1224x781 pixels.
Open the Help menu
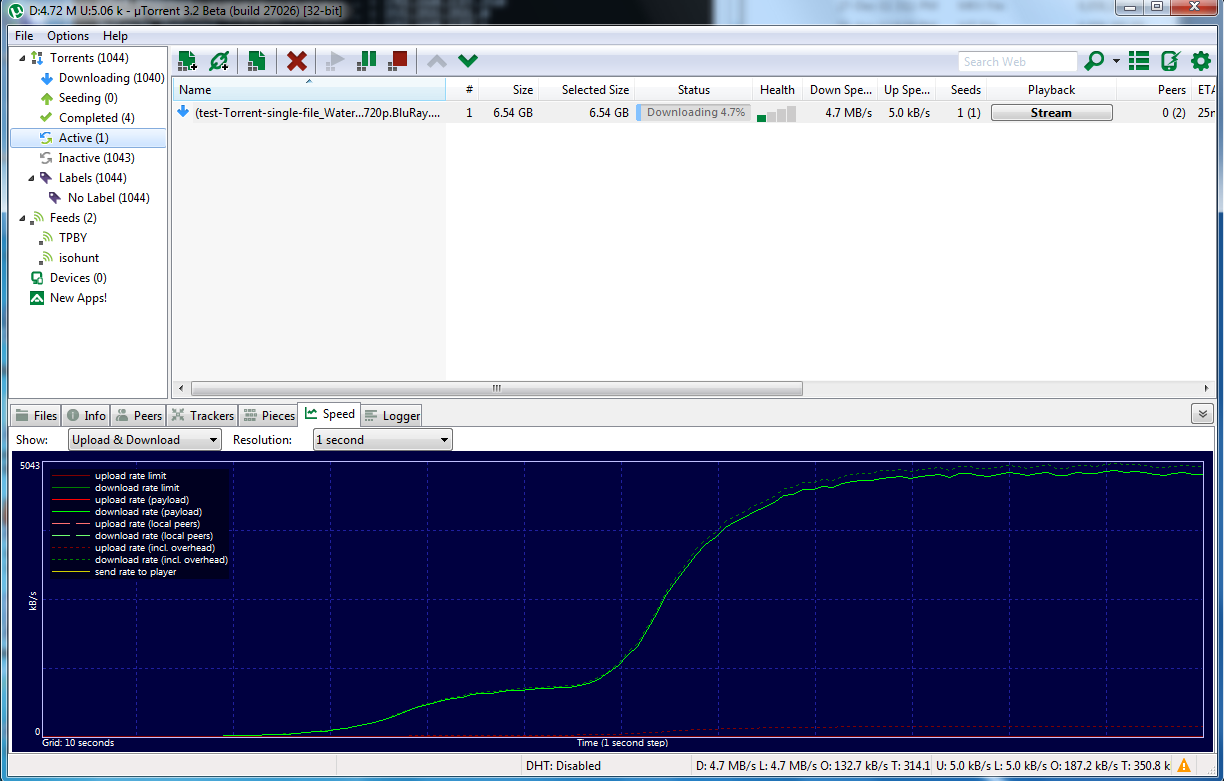coord(116,36)
